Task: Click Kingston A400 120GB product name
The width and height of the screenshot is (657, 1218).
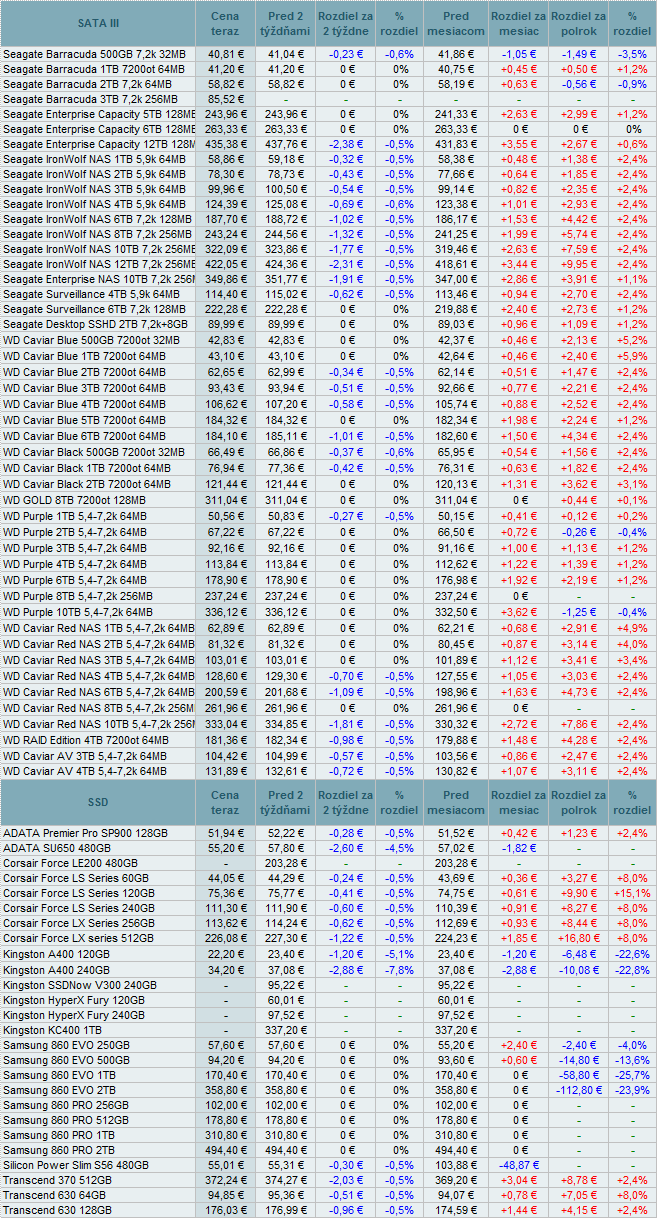Action: (x=56, y=954)
